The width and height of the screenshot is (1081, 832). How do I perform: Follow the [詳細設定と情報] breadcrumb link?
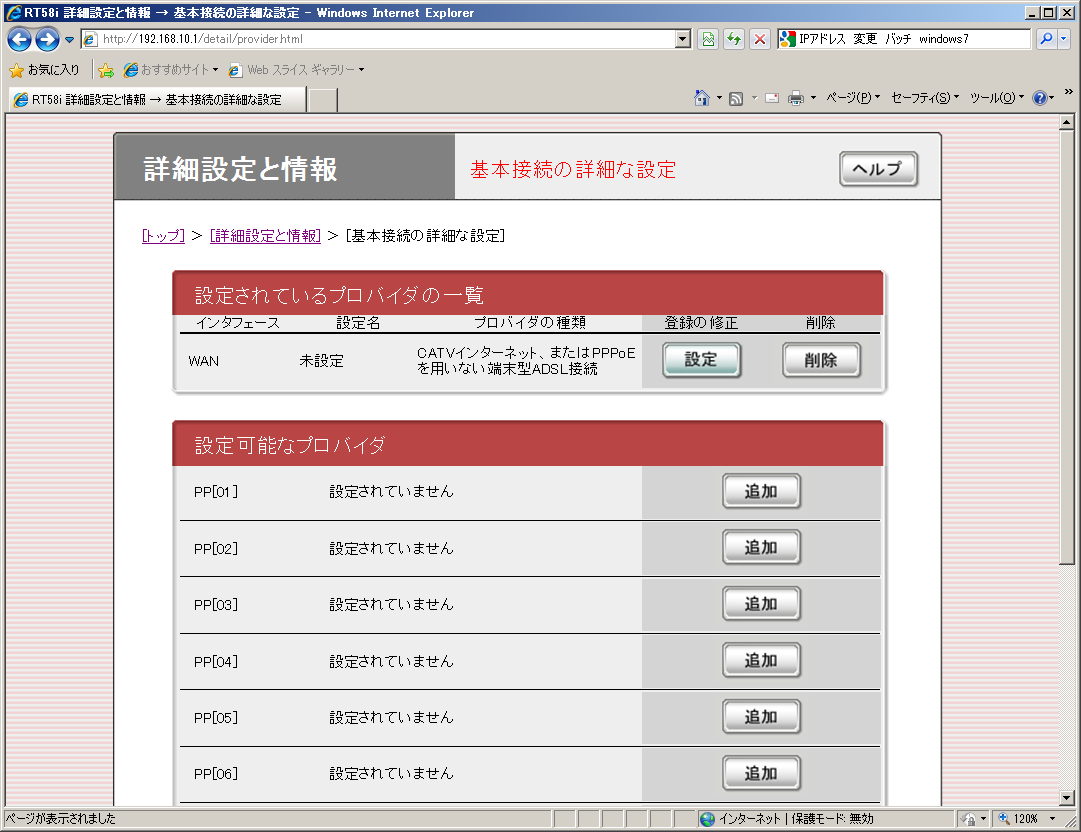point(265,236)
